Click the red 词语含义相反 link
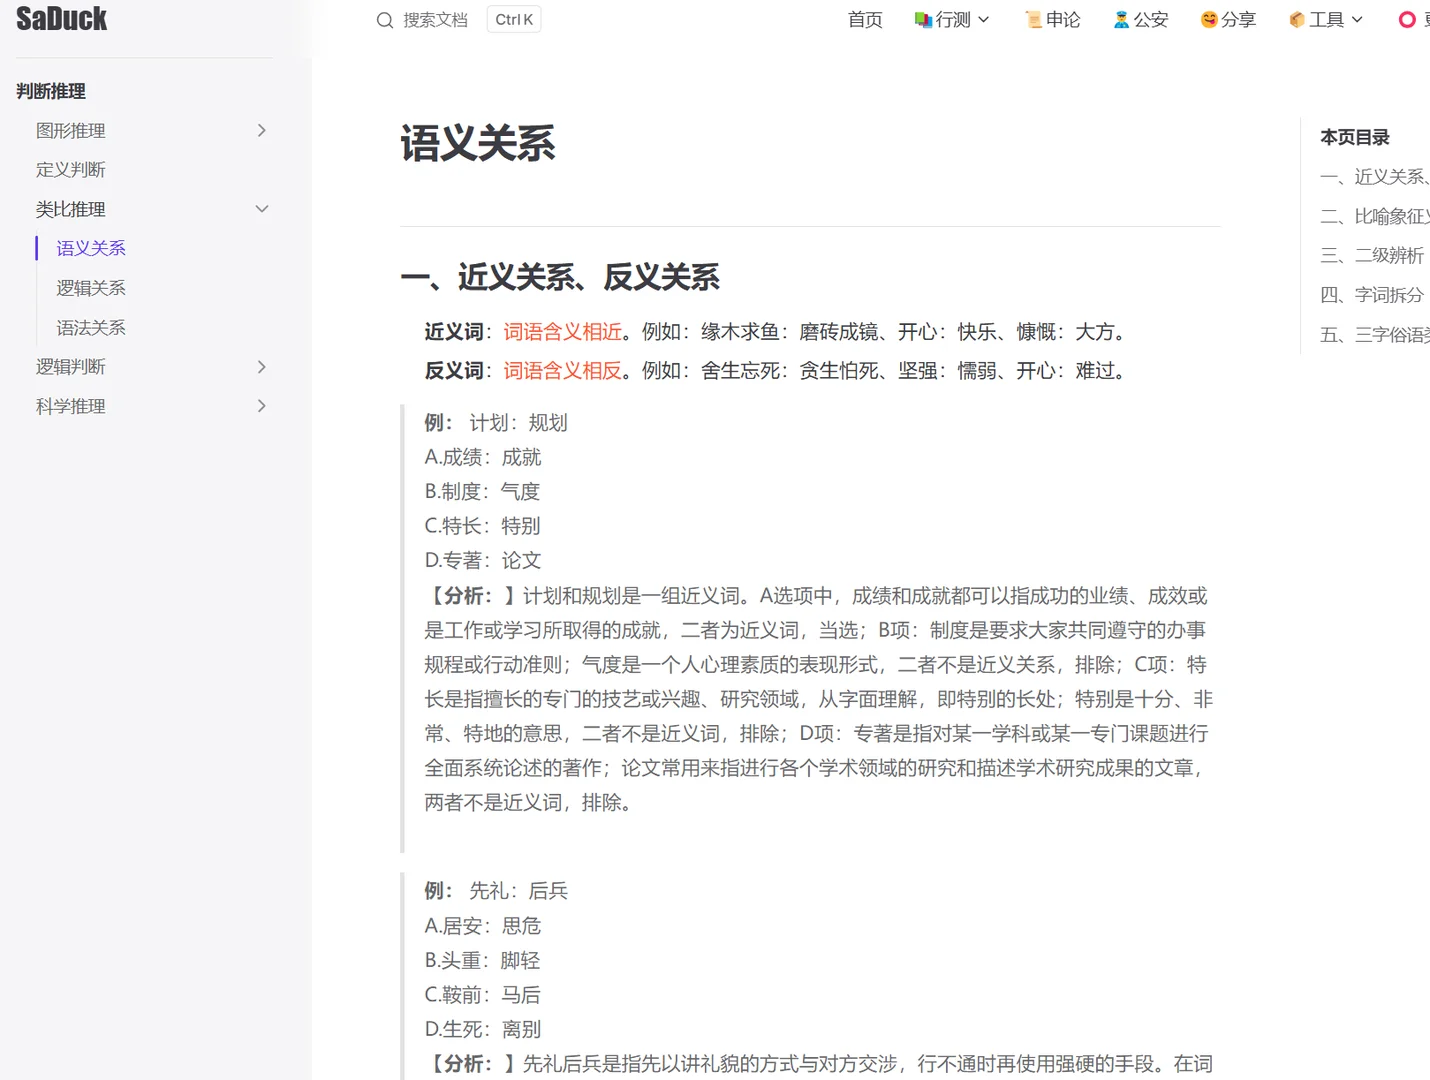1430x1080 pixels. click(562, 370)
